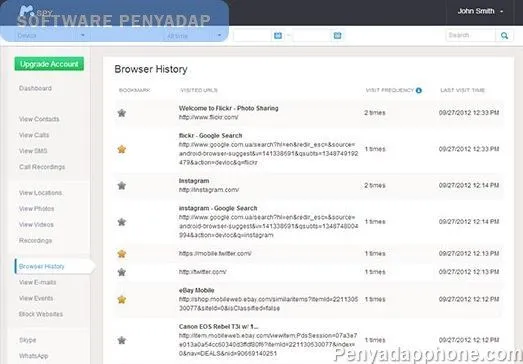The height and width of the screenshot is (364, 523).
Task: Click the Upgrade Account button
Action: pos(49,64)
